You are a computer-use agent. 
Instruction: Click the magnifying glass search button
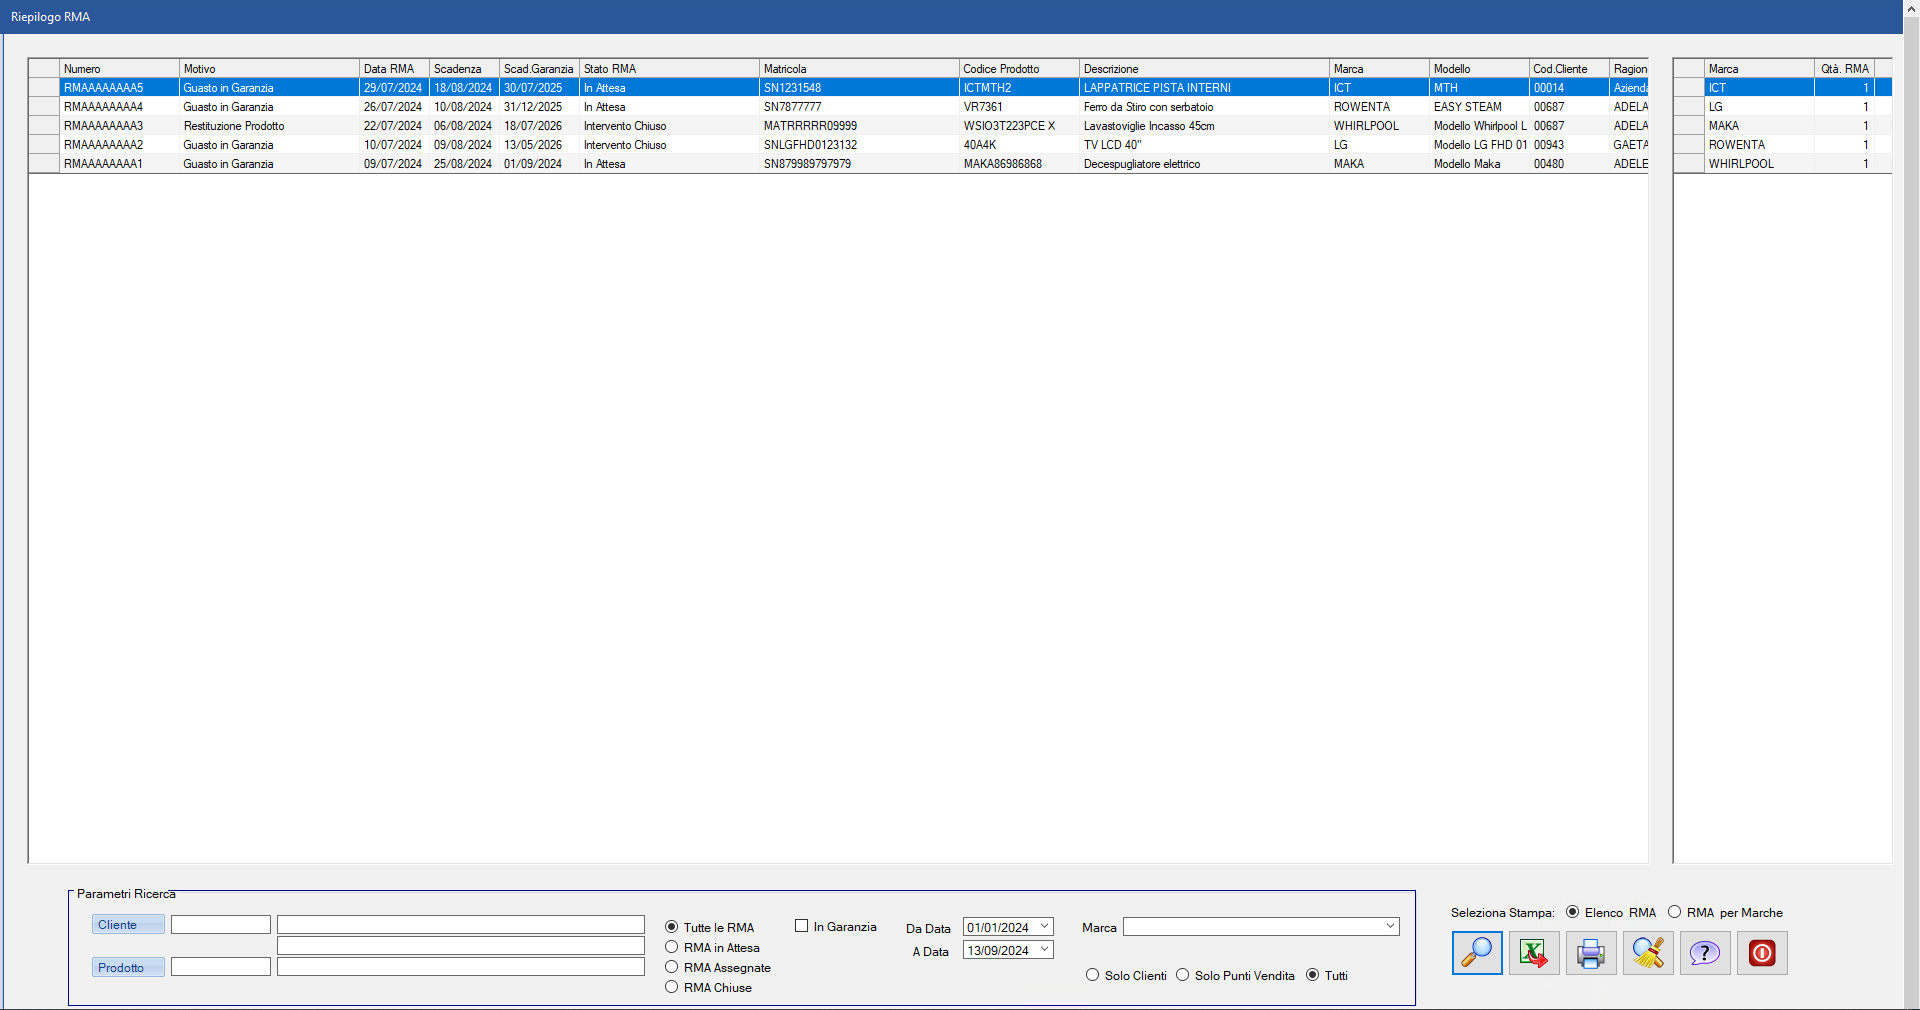tap(1476, 953)
